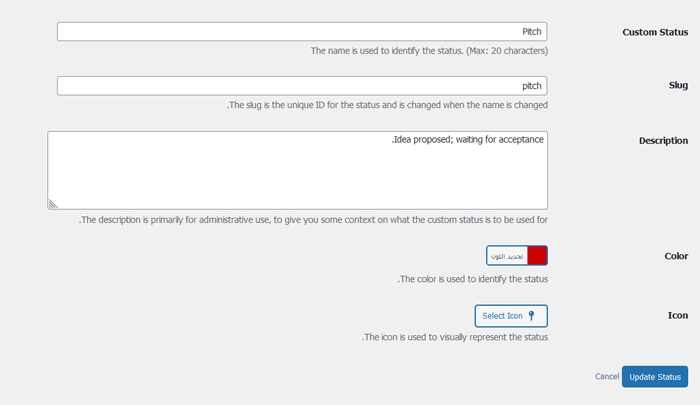Click the slug unique ID help text
This screenshot has height=405, width=700.
coord(387,104)
